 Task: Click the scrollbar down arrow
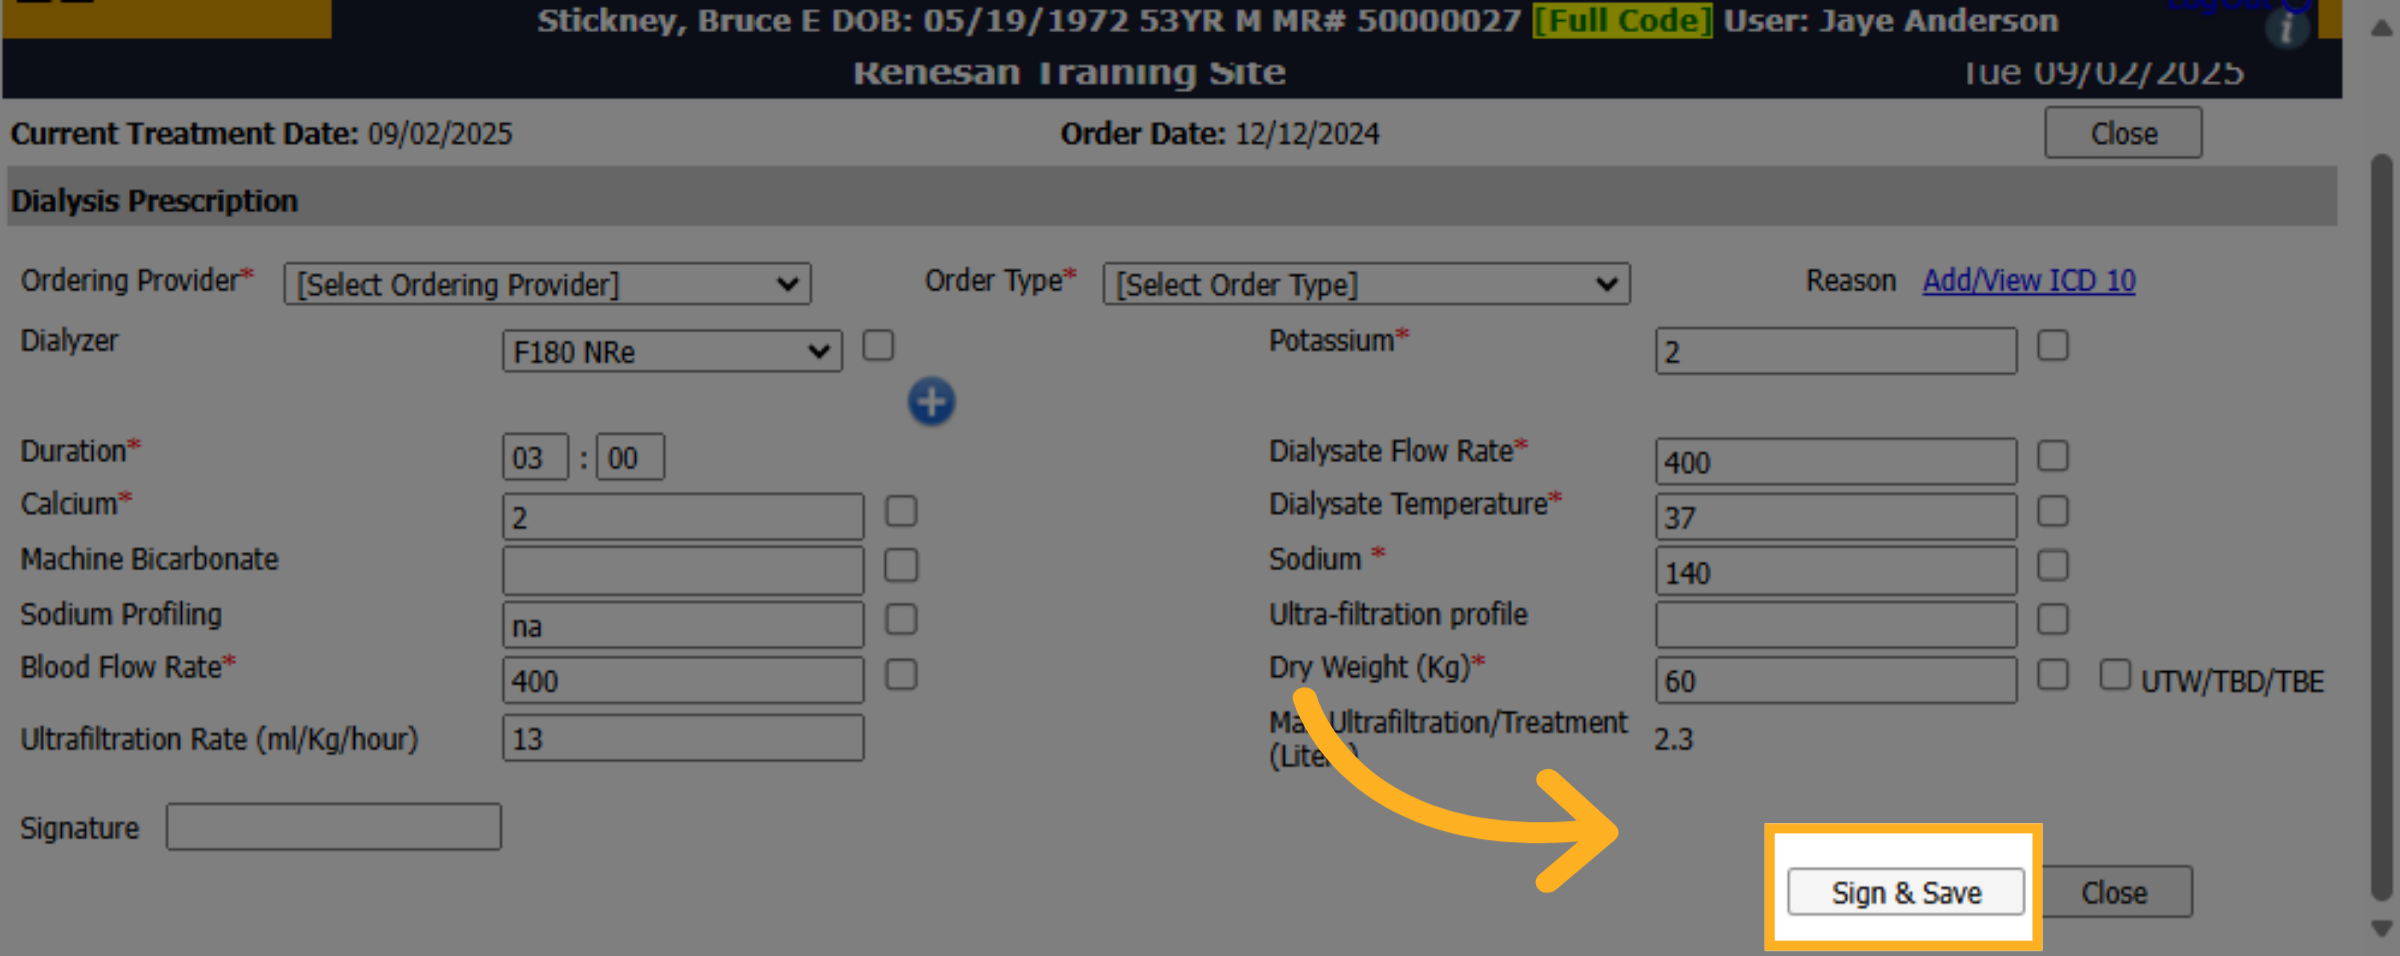pyautogui.click(x=2382, y=929)
